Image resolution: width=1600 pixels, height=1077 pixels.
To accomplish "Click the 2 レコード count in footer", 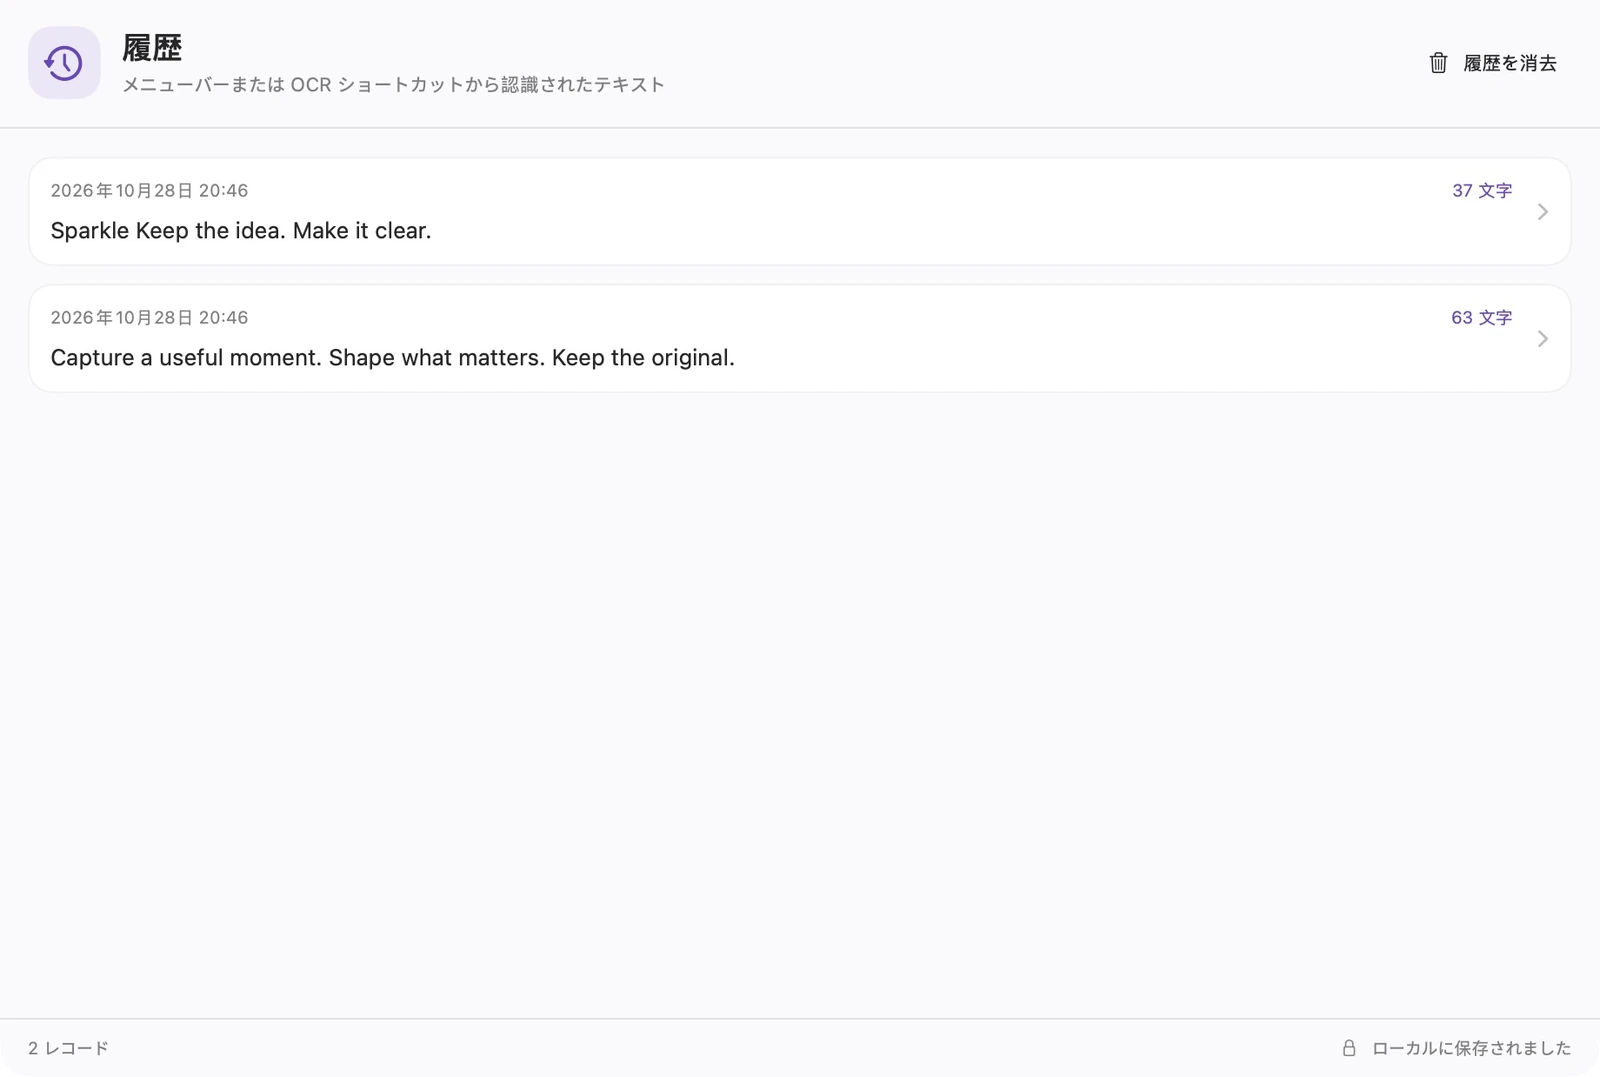I will point(68,1048).
